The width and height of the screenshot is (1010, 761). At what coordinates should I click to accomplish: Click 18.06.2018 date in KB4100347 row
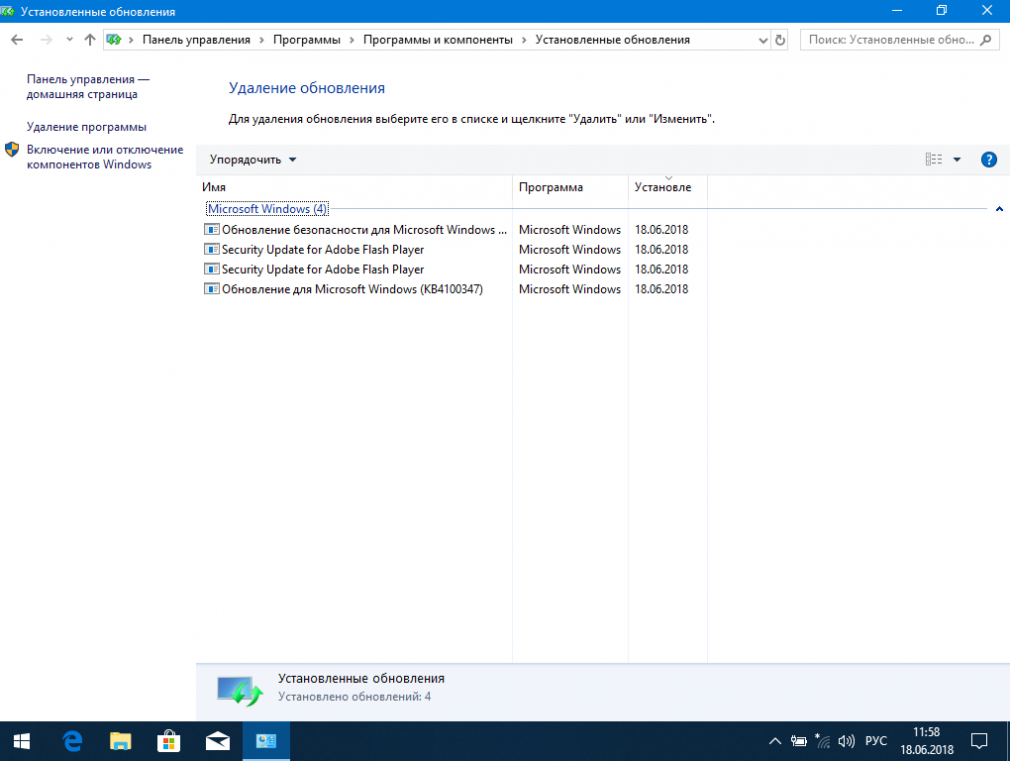coord(662,289)
